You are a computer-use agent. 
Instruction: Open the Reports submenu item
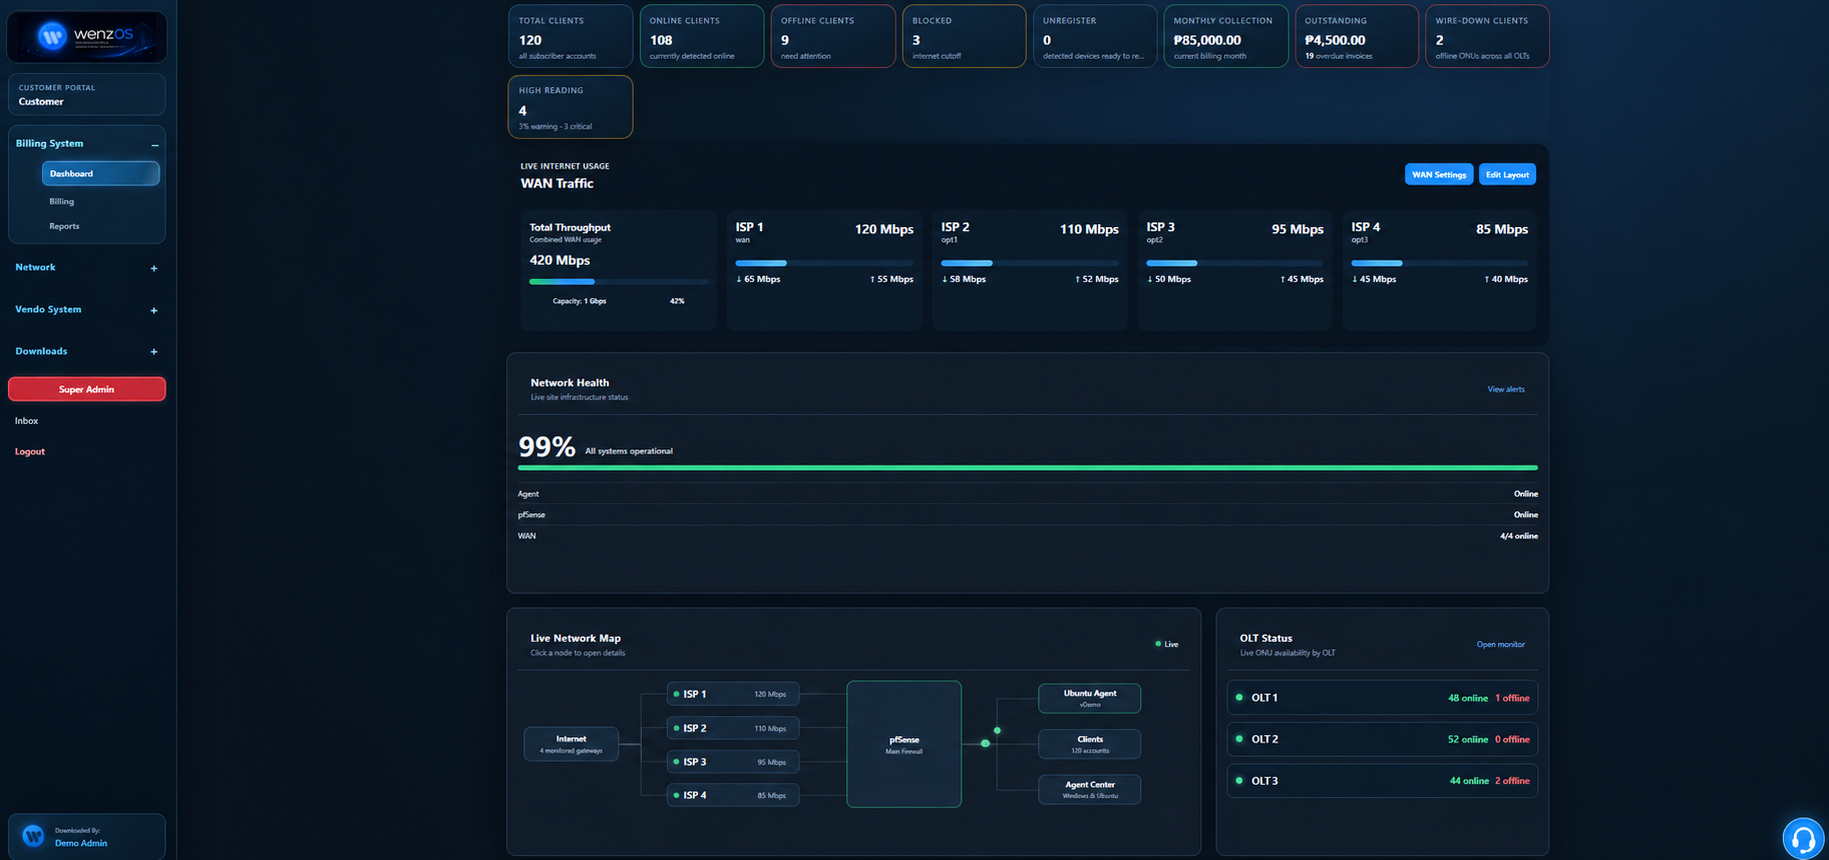64,226
